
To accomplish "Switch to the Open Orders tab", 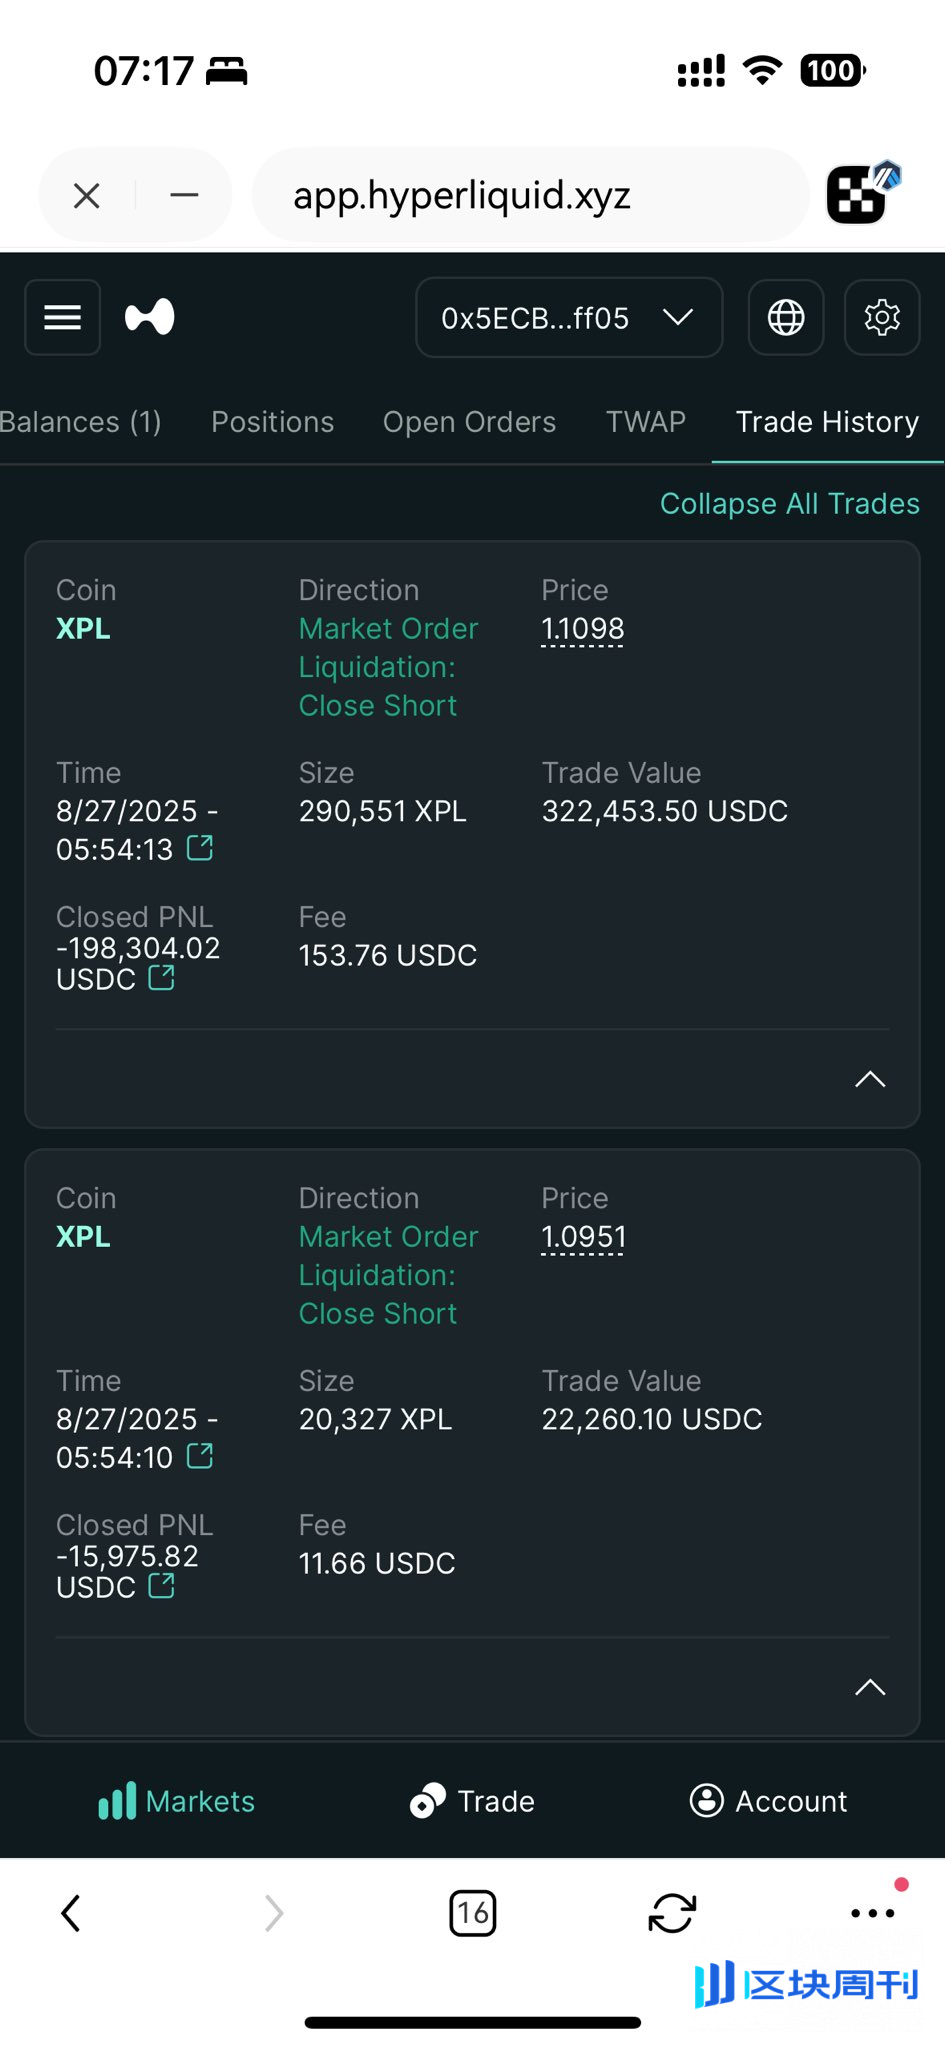I will point(469,422).
